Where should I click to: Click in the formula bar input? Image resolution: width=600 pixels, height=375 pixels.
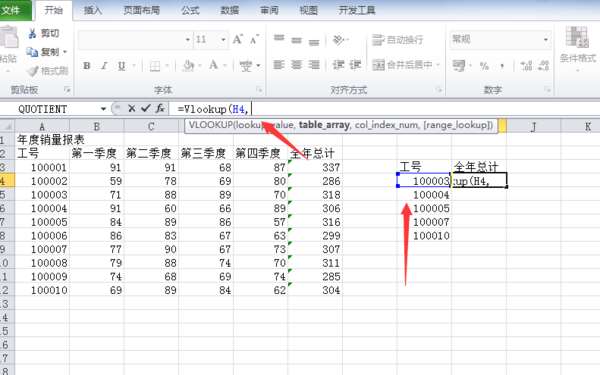[x=385, y=109]
